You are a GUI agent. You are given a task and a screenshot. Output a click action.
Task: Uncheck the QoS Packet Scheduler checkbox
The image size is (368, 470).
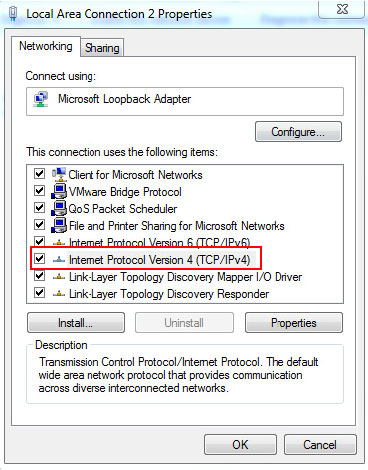39,208
